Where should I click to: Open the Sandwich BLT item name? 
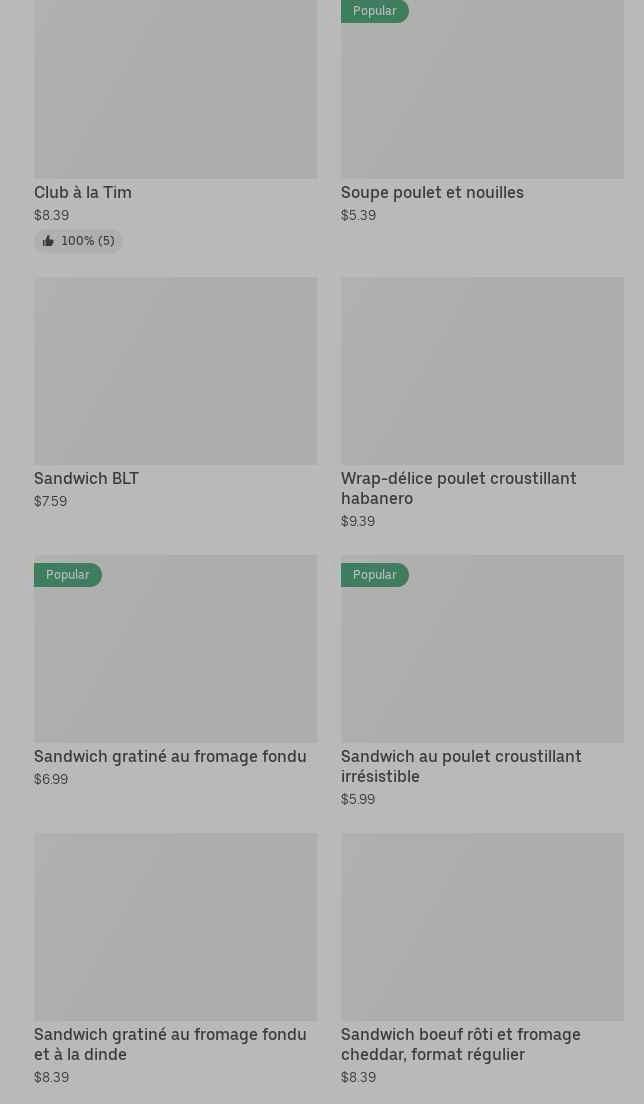[x=86, y=478]
